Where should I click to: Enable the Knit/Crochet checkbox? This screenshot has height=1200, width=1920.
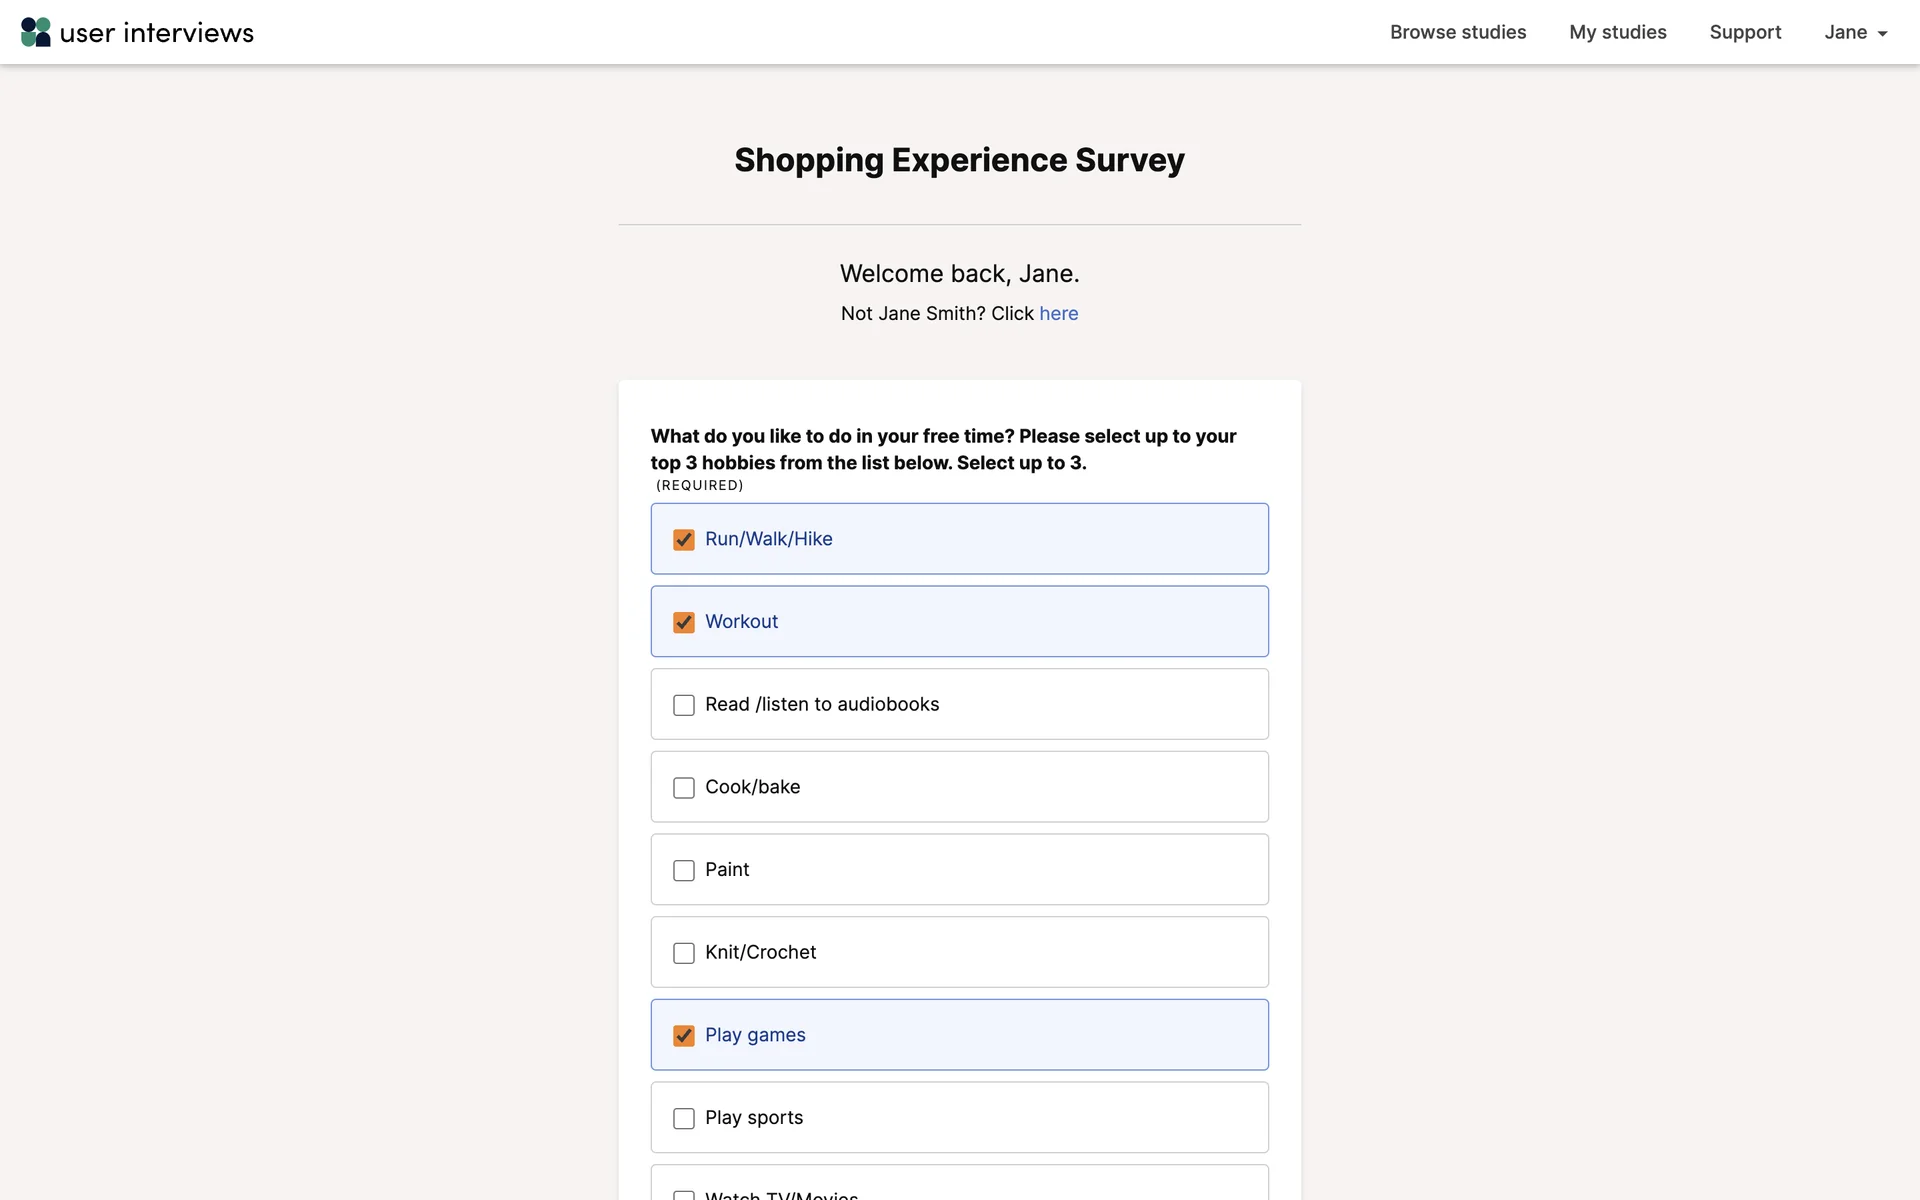pos(684,953)
